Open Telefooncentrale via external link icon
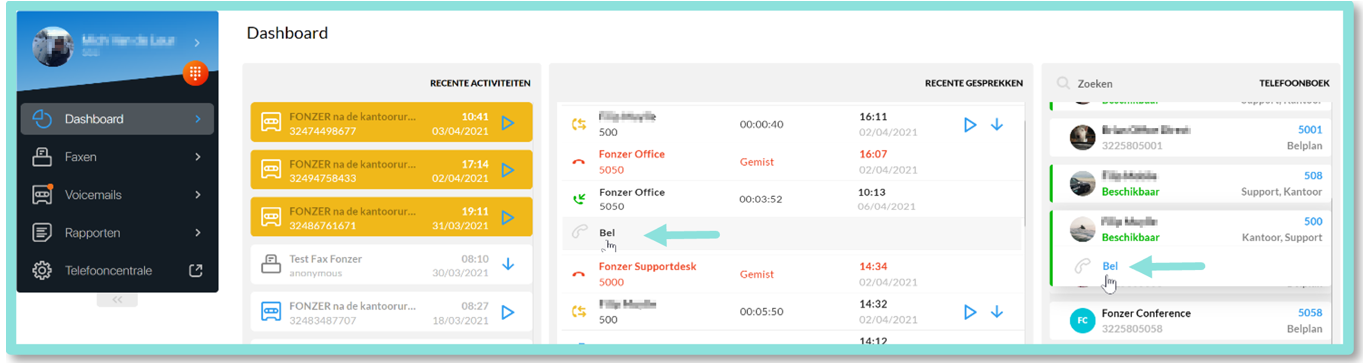This screenshot has height=363, width=1363. tap(196, 270)
